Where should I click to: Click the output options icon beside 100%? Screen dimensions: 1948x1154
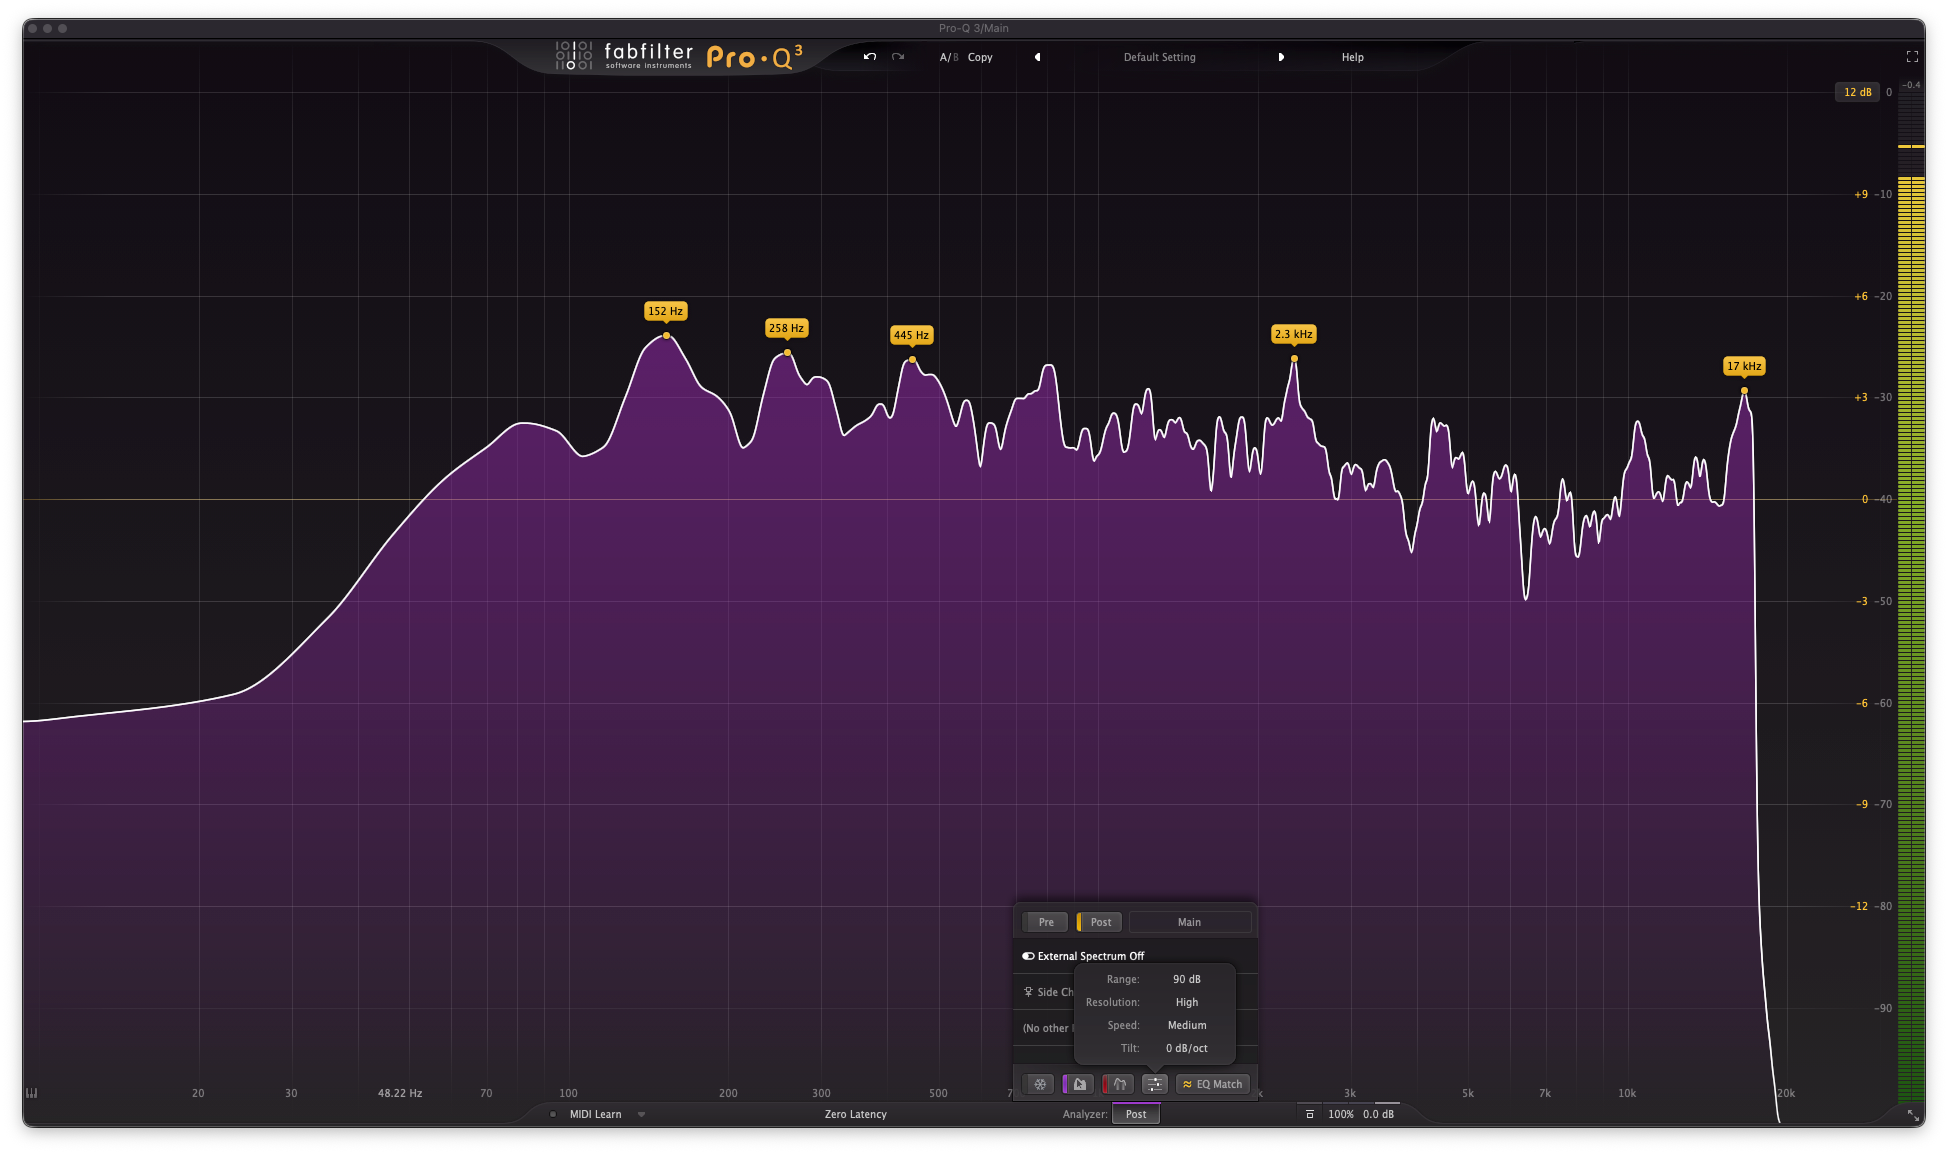pyautogui.click(x=1309, y=1114)
